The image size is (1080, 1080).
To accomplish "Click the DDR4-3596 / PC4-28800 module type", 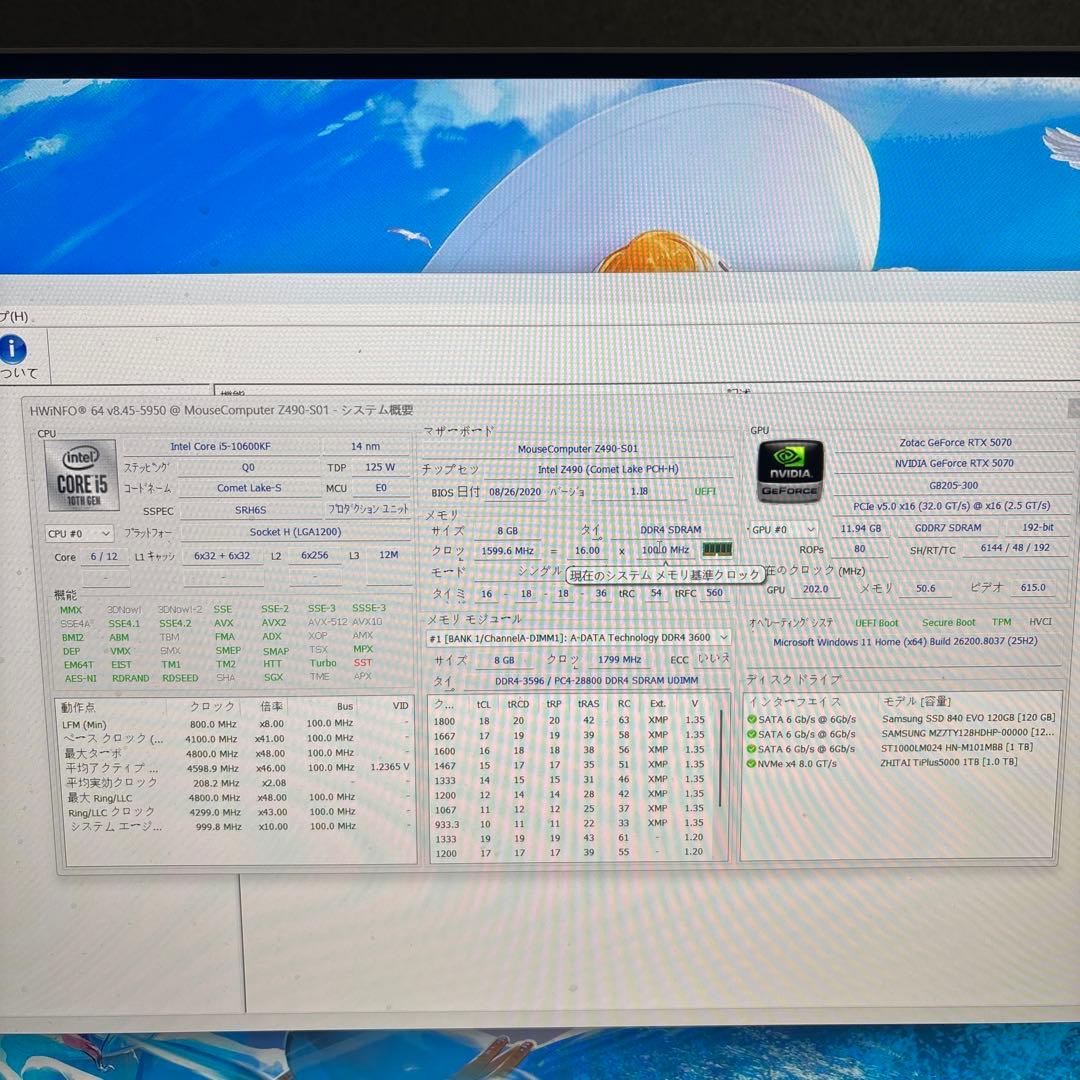I will 596,681.
